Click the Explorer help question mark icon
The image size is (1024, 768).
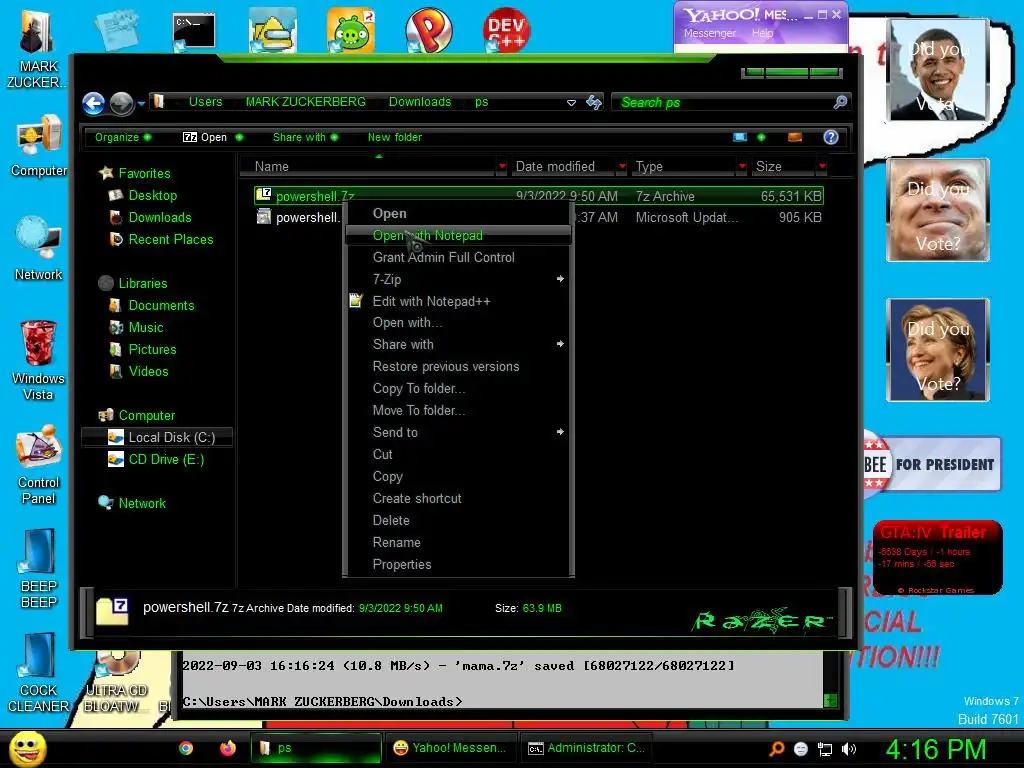click(x=831, y=137)
